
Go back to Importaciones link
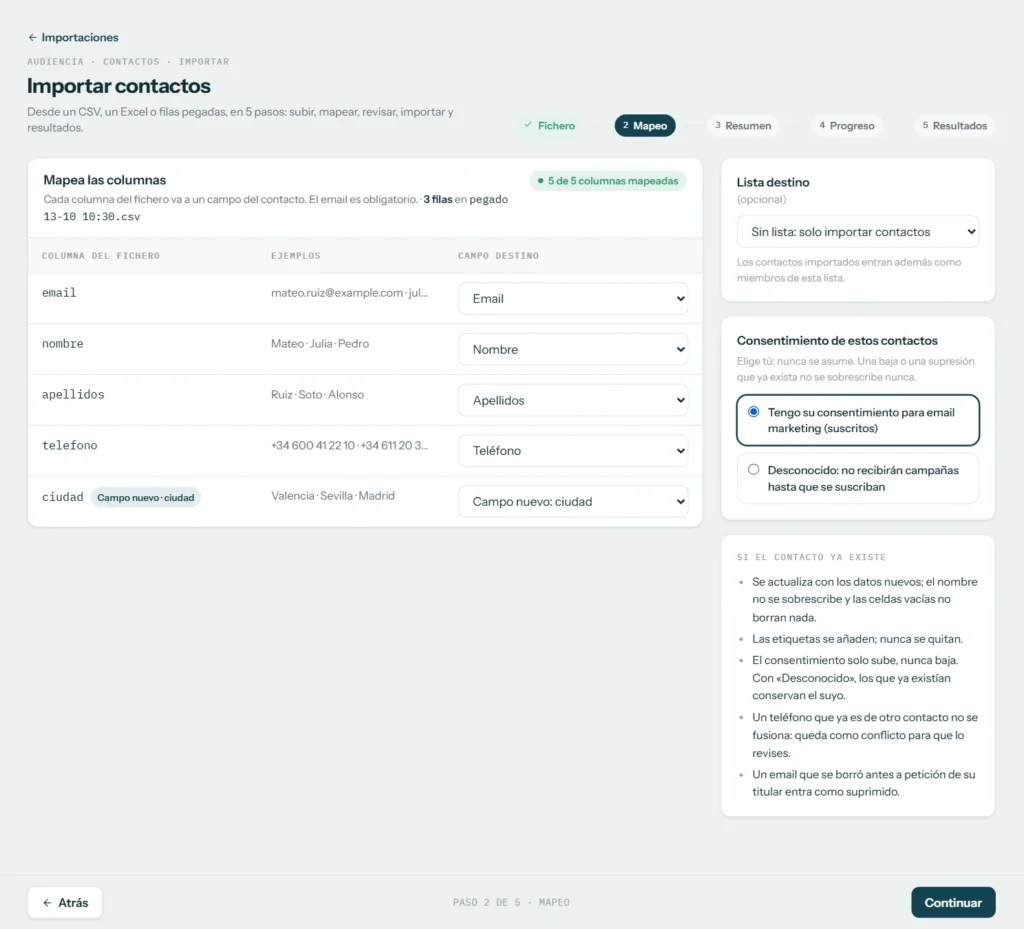(73, 37)
